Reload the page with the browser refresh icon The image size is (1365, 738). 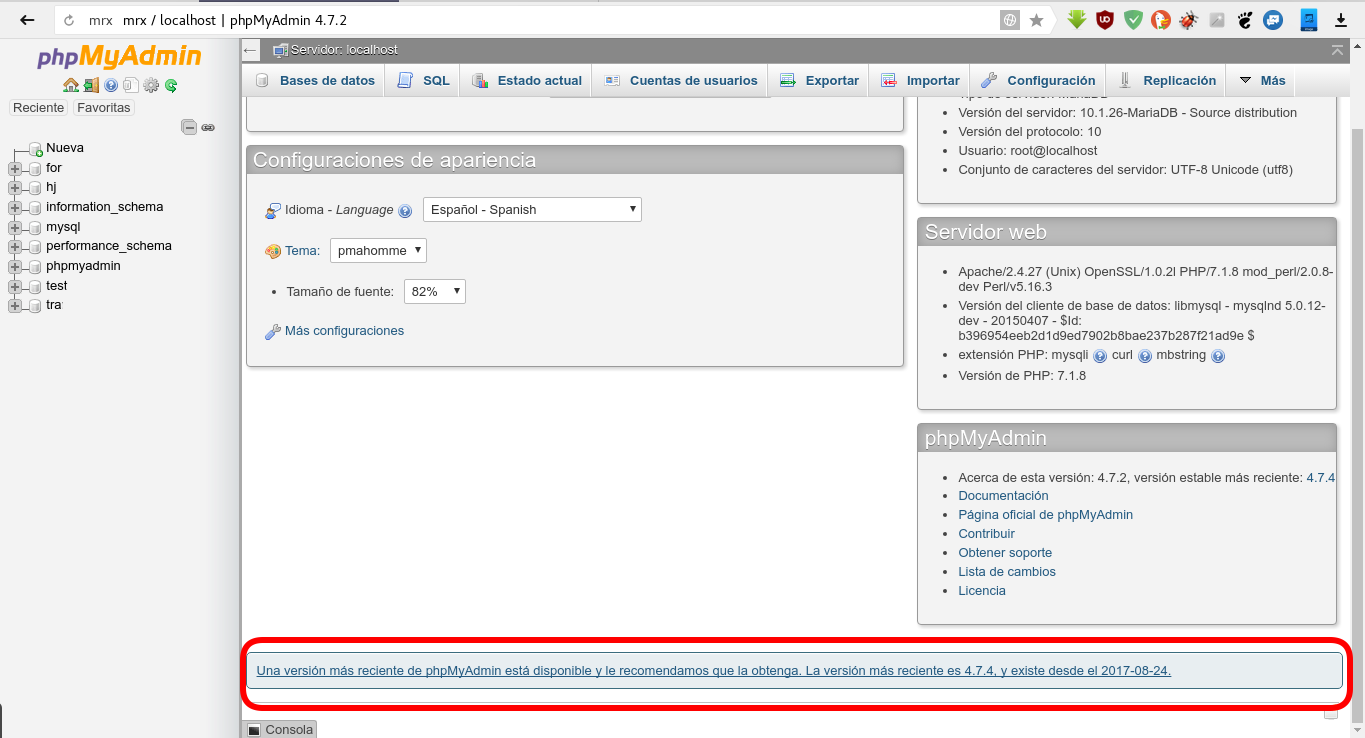pos(69,20)
